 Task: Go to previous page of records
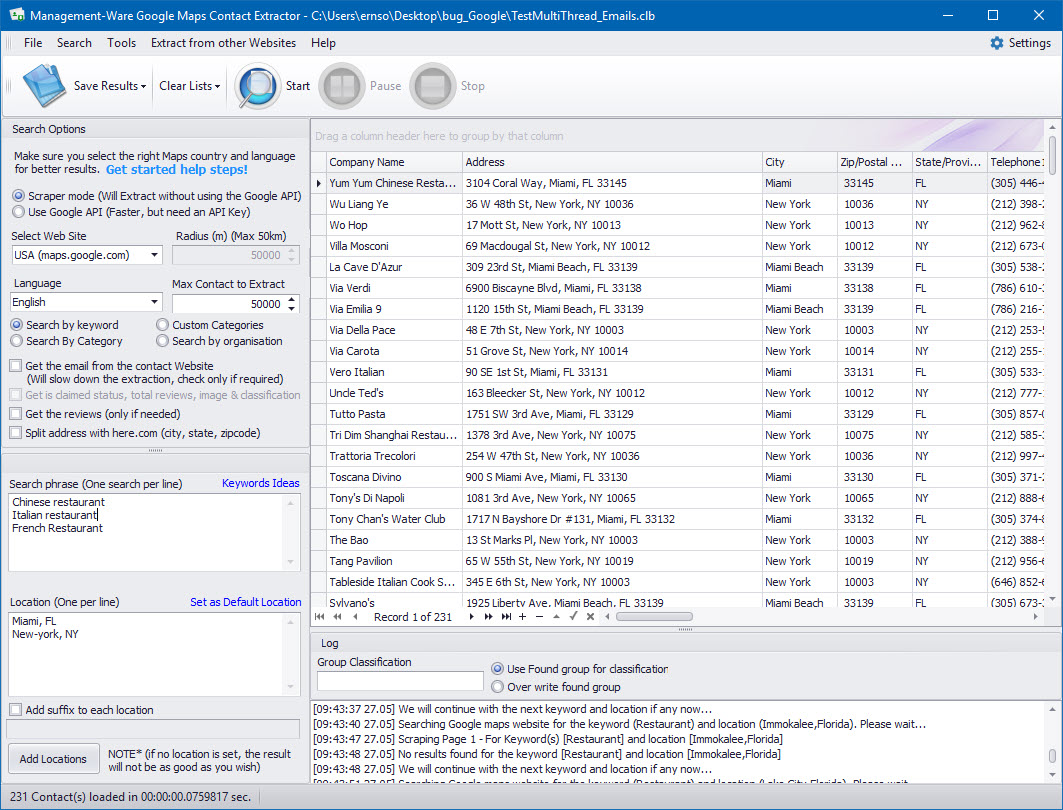tap(338, 617)
